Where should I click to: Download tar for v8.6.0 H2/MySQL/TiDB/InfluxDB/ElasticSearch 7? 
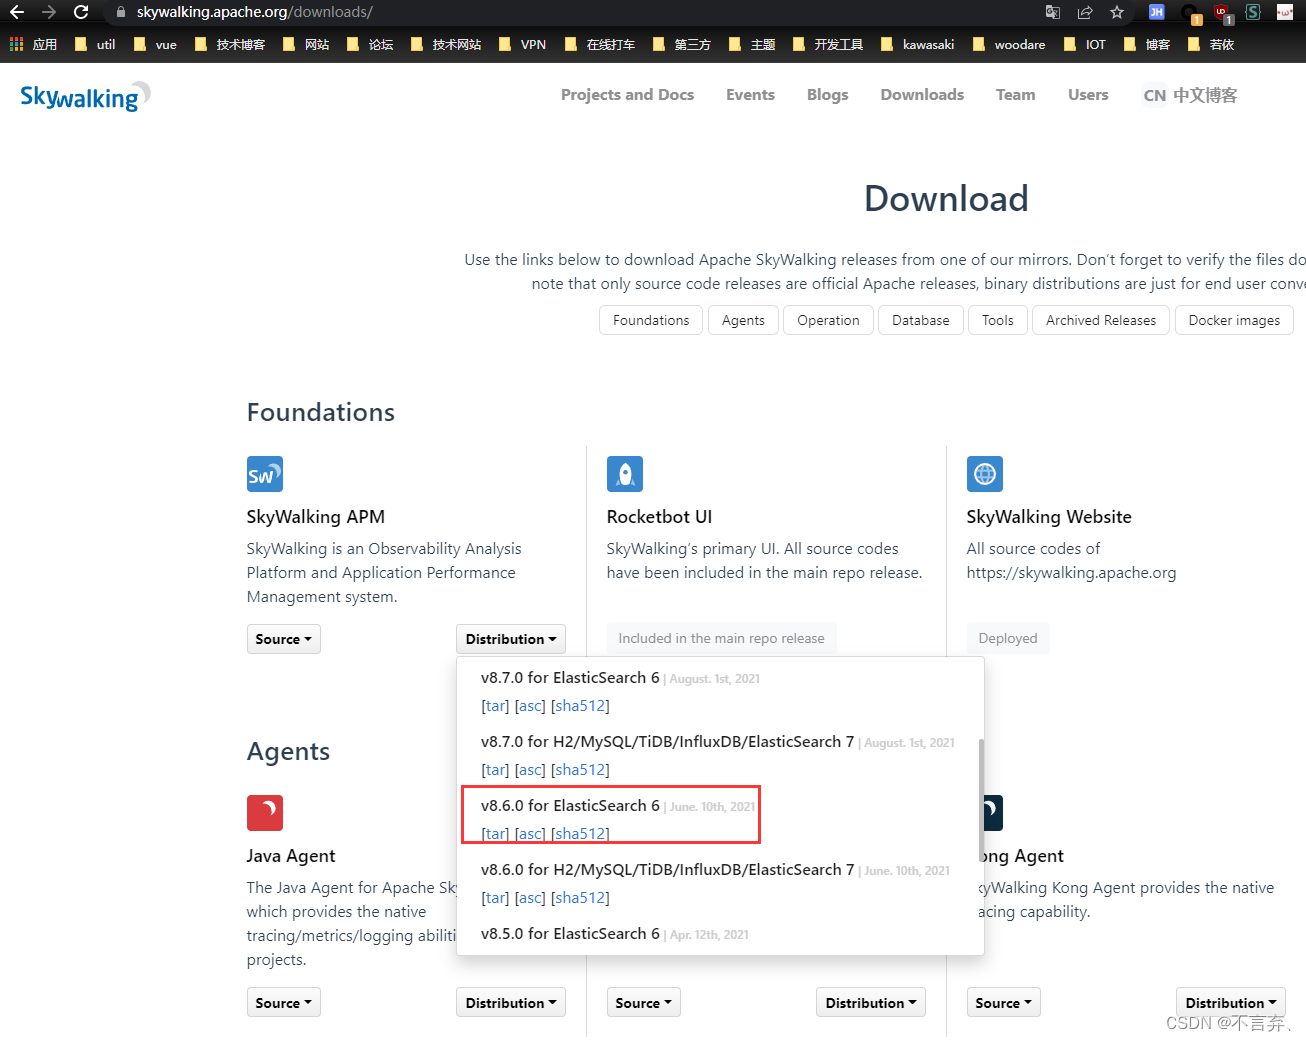click(496, 898)
